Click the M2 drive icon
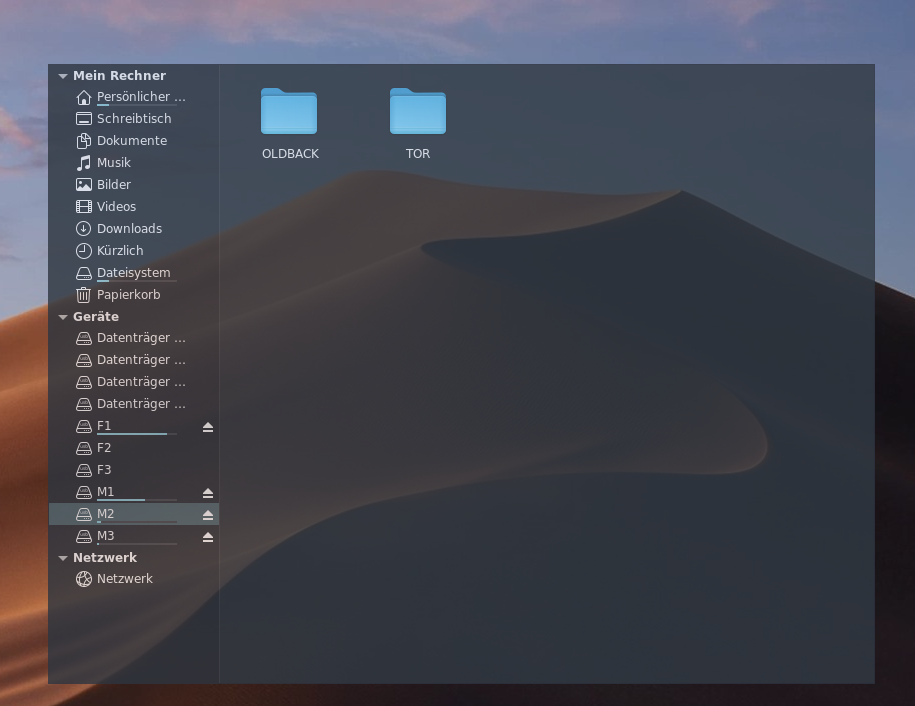This screenshot has width=915, height=706. (x=83, y=514)
